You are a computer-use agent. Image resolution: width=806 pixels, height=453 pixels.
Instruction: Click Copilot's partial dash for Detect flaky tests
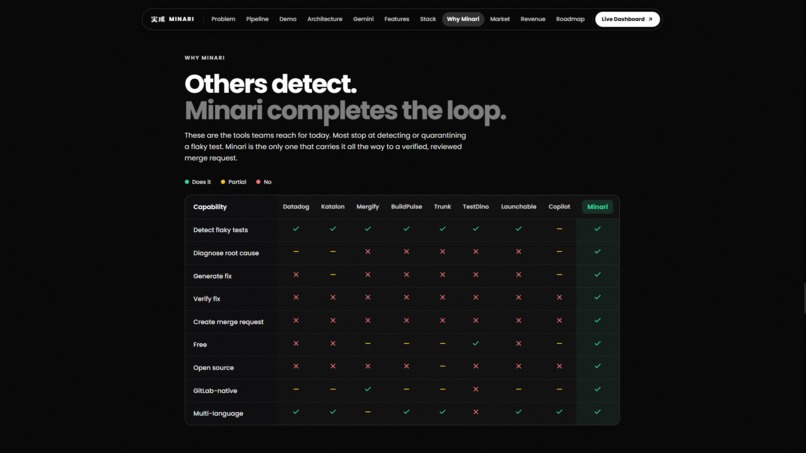click(559, 229)
